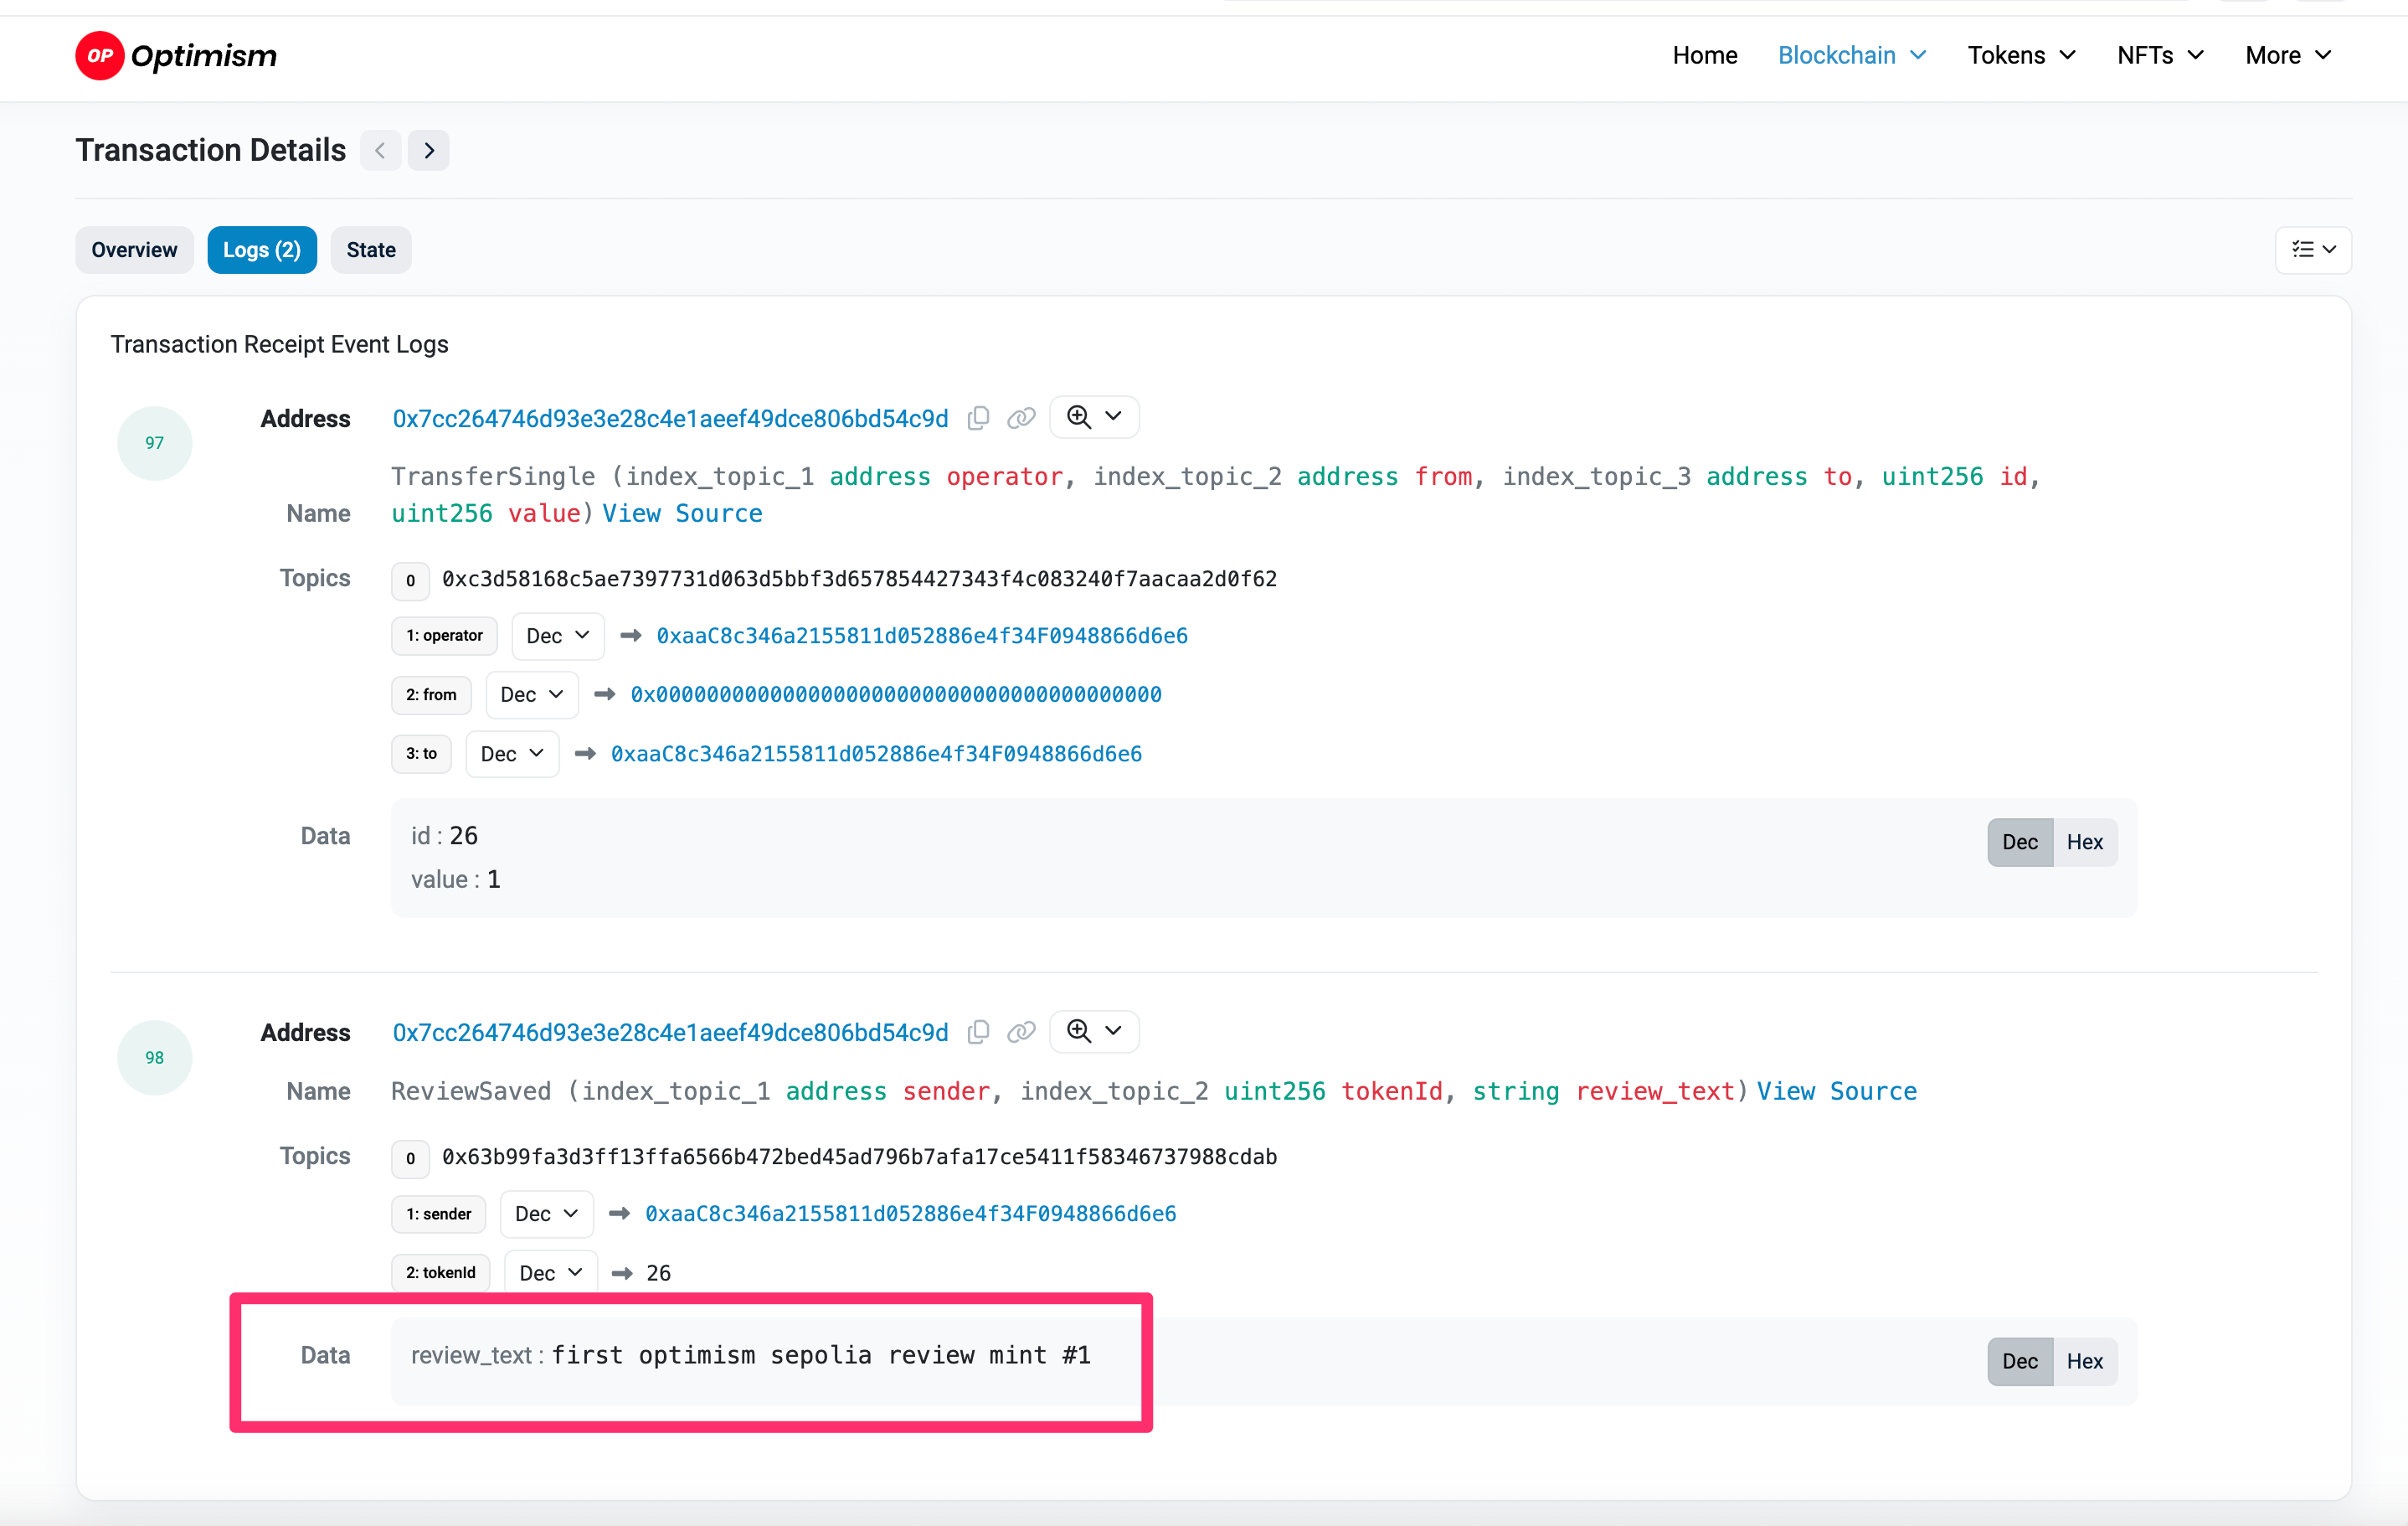The height and width of the screenshot is (1526, 2408).
Task: View Source of ReviewSaved event
Action: pos(1837,1091)
